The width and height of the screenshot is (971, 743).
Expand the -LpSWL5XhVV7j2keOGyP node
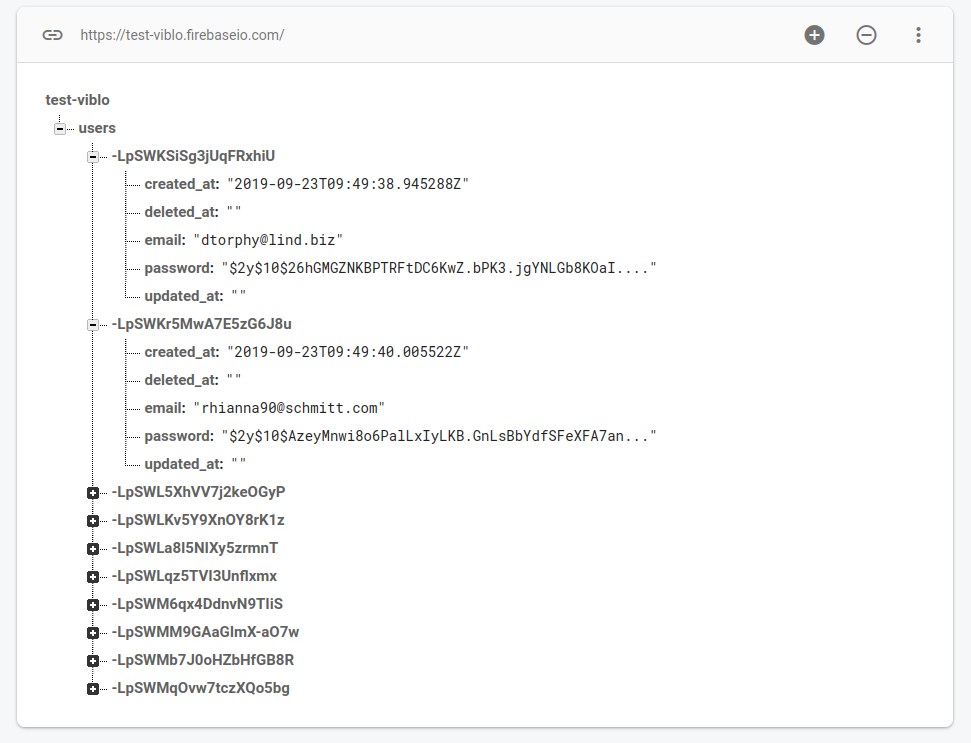coord(93,493)
